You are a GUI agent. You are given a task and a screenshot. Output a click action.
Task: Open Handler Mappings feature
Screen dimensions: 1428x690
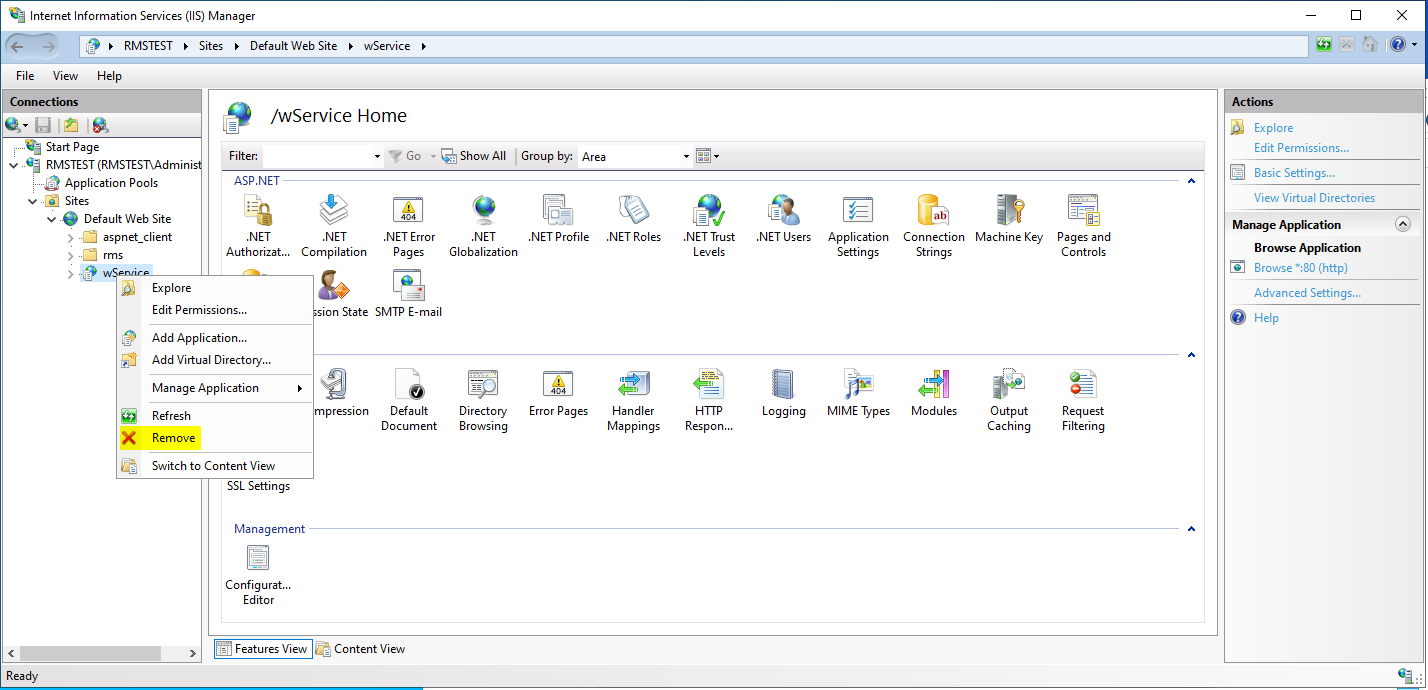click(633, 400)
